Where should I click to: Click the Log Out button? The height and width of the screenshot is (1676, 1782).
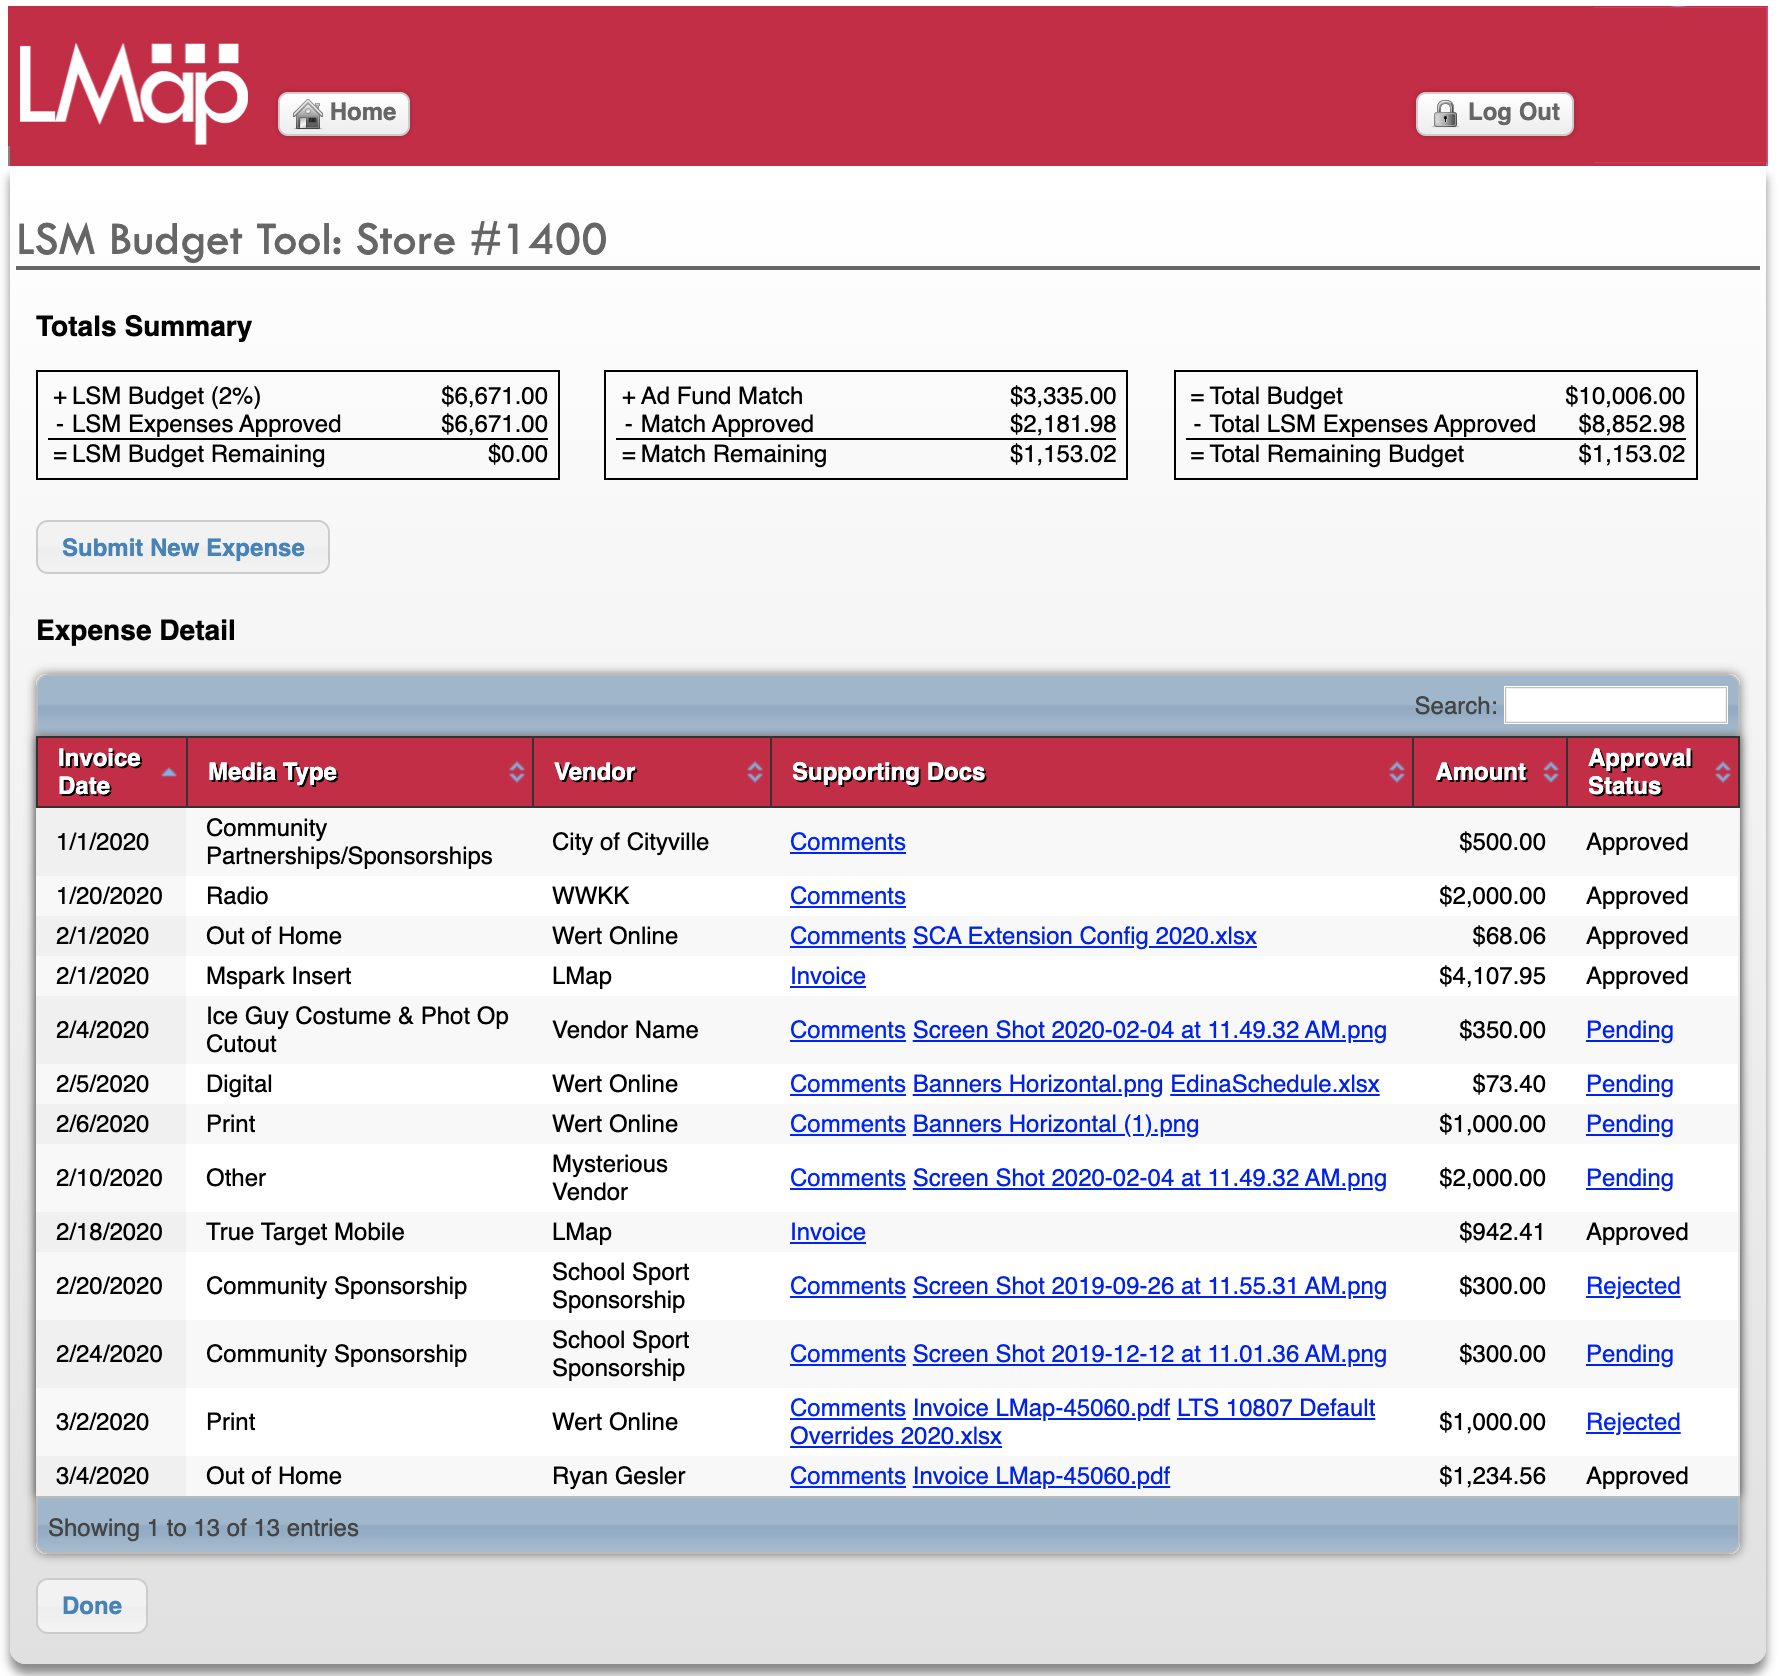[1495, 113]
